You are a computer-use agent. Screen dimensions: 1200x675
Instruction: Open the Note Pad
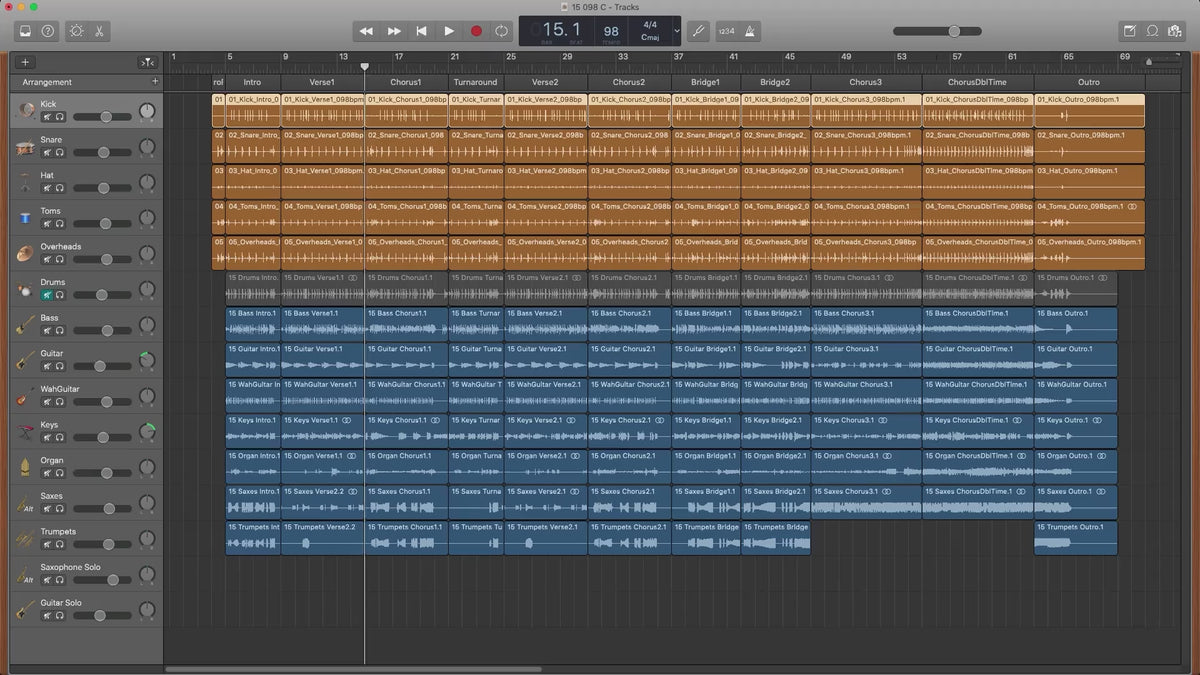(1129, 31)
